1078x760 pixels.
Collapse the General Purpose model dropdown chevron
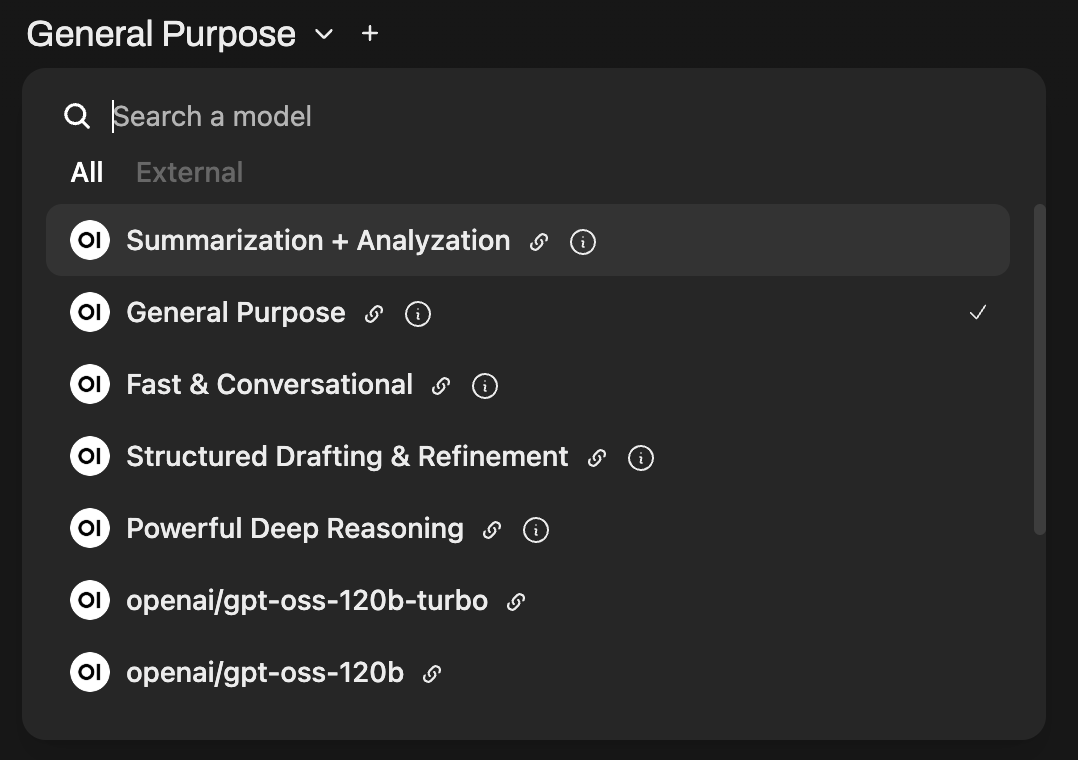coord(323,34)
